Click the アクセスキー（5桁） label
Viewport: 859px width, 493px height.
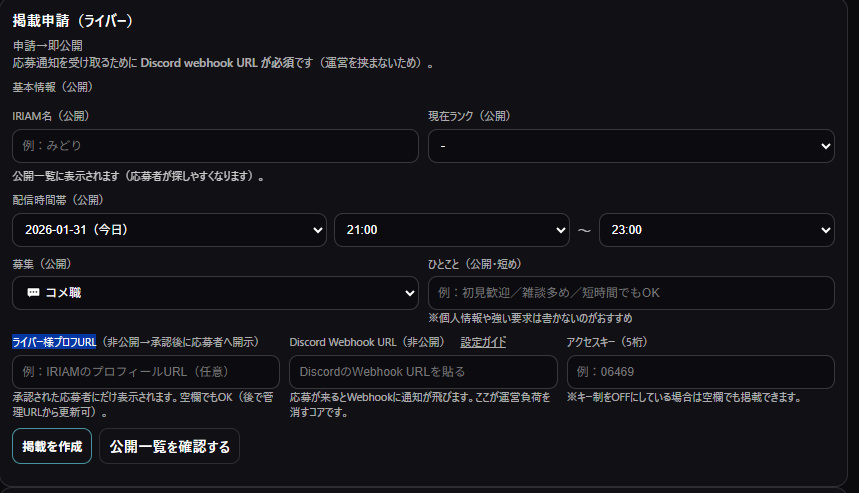(607, 342)
